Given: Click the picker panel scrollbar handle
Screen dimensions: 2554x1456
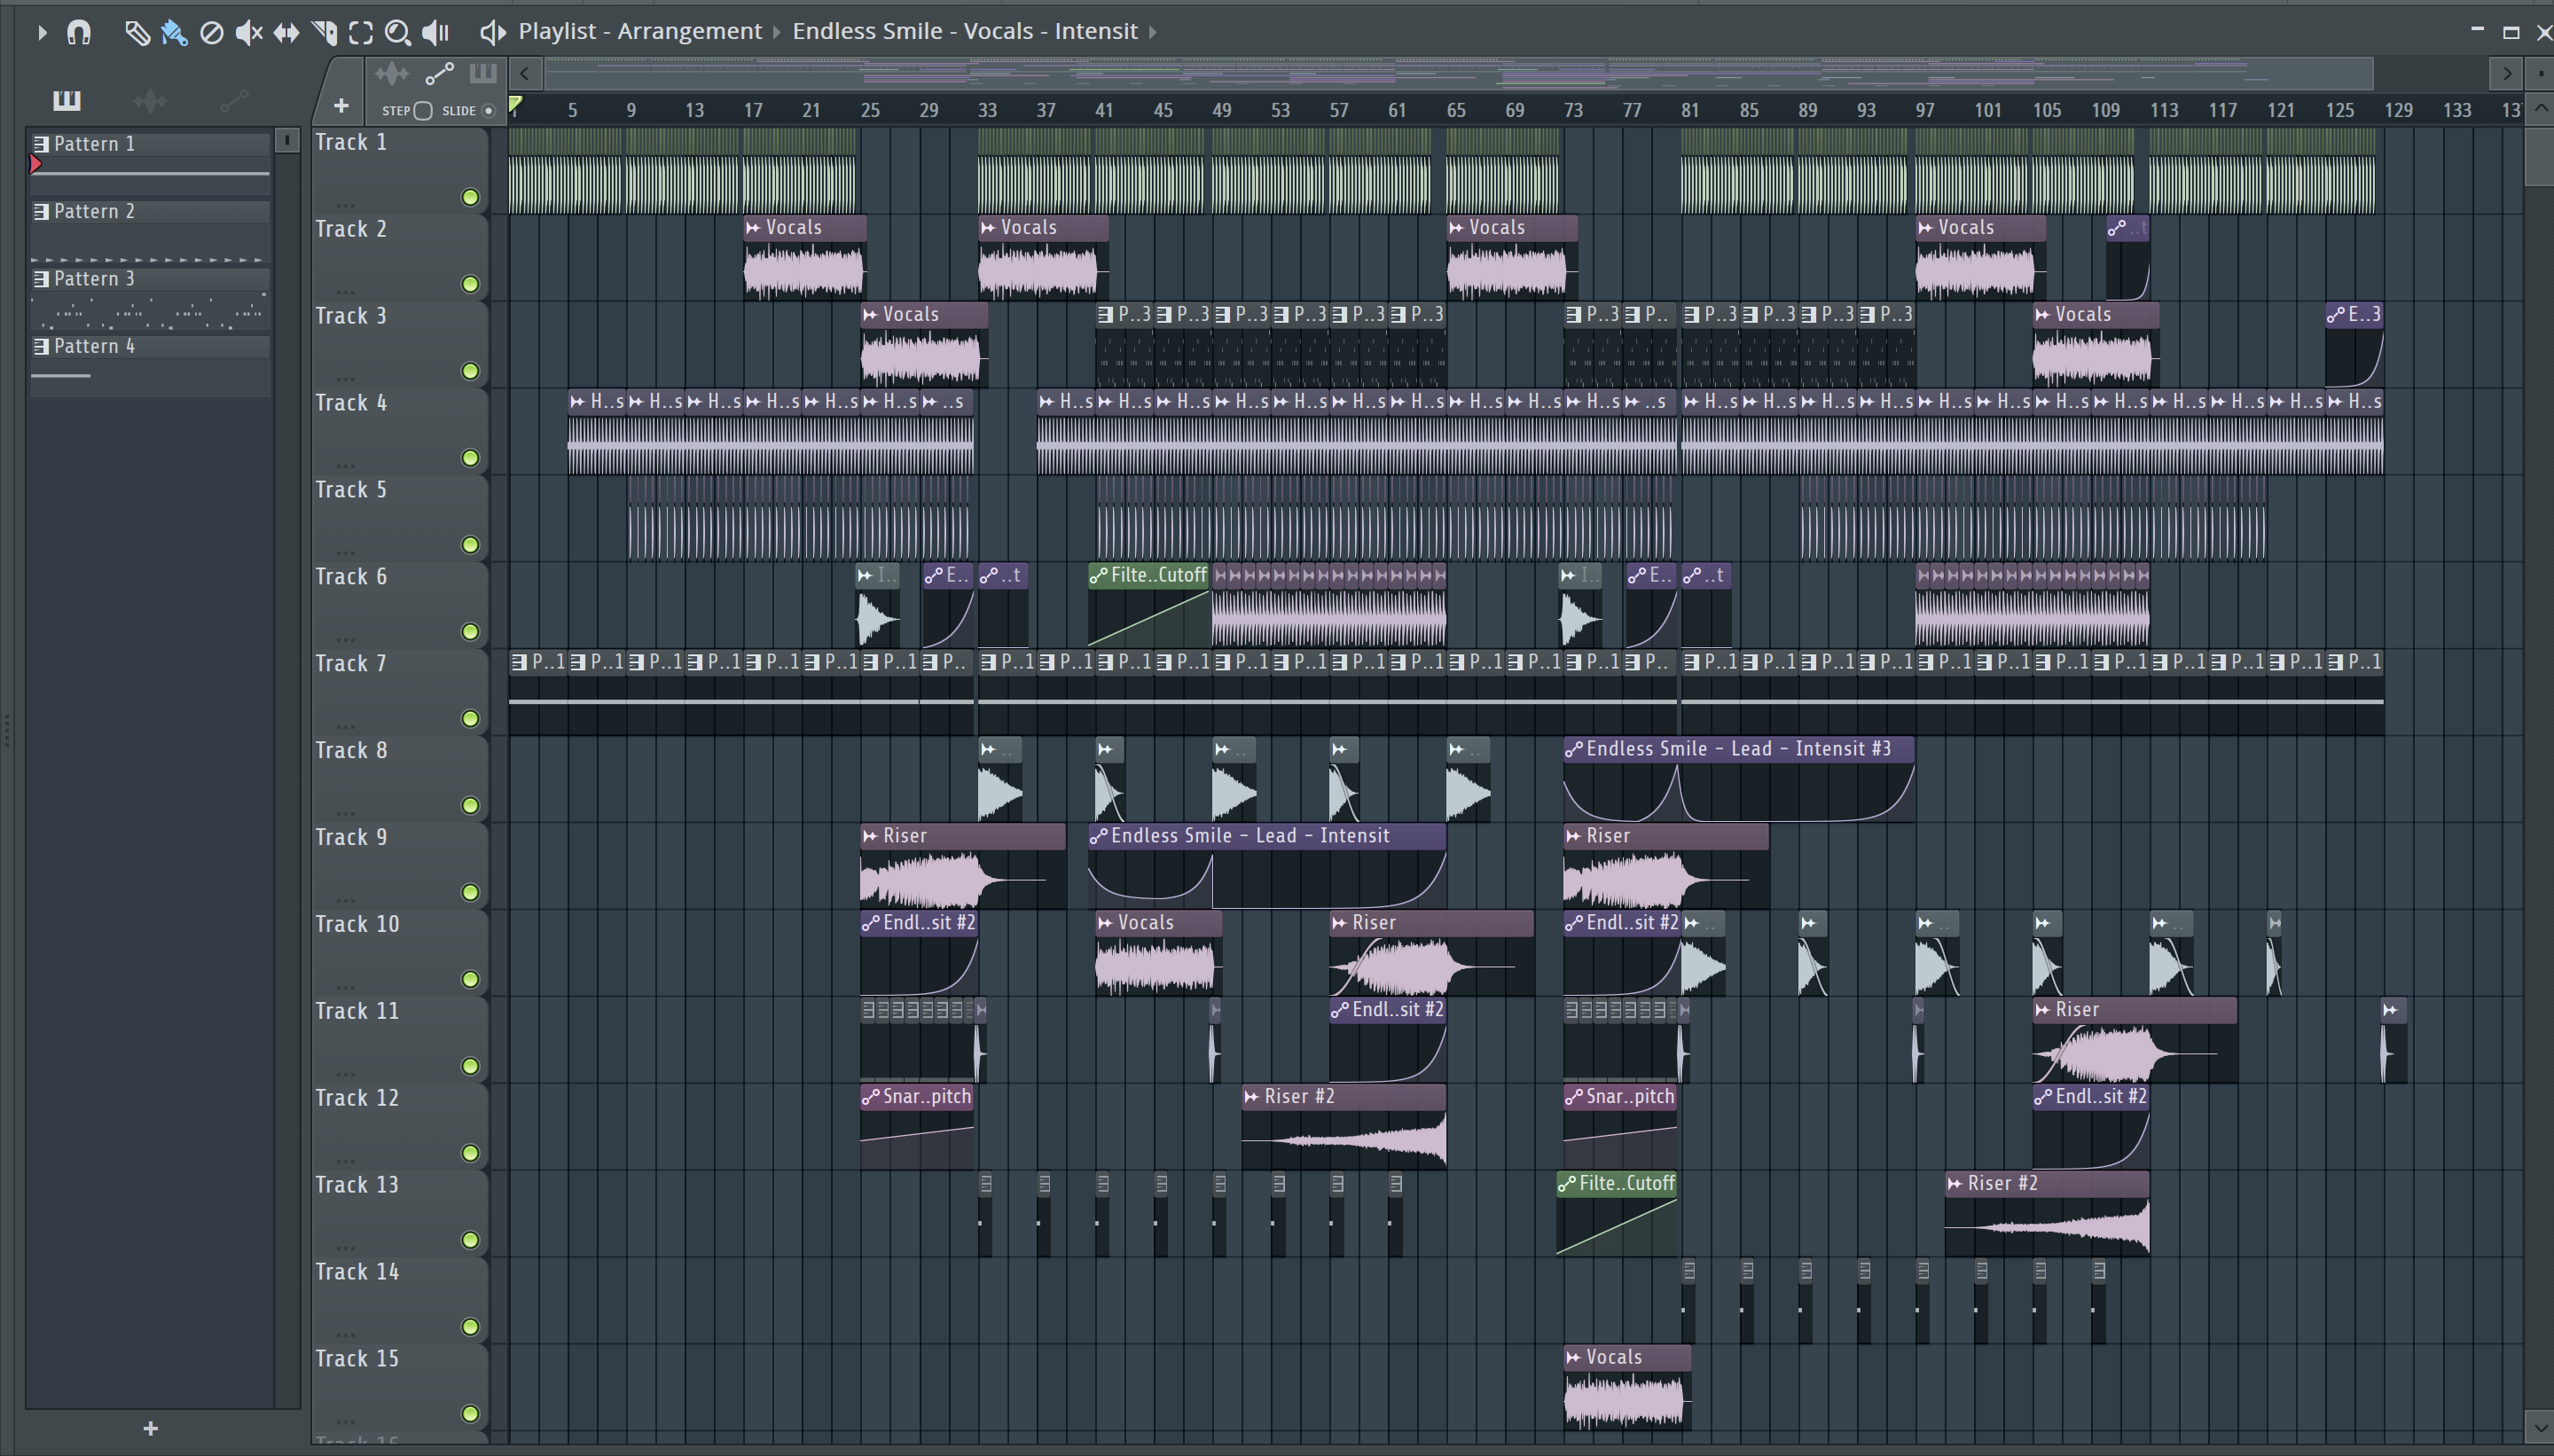Looking at the screenshot, I should pos(287,140).
